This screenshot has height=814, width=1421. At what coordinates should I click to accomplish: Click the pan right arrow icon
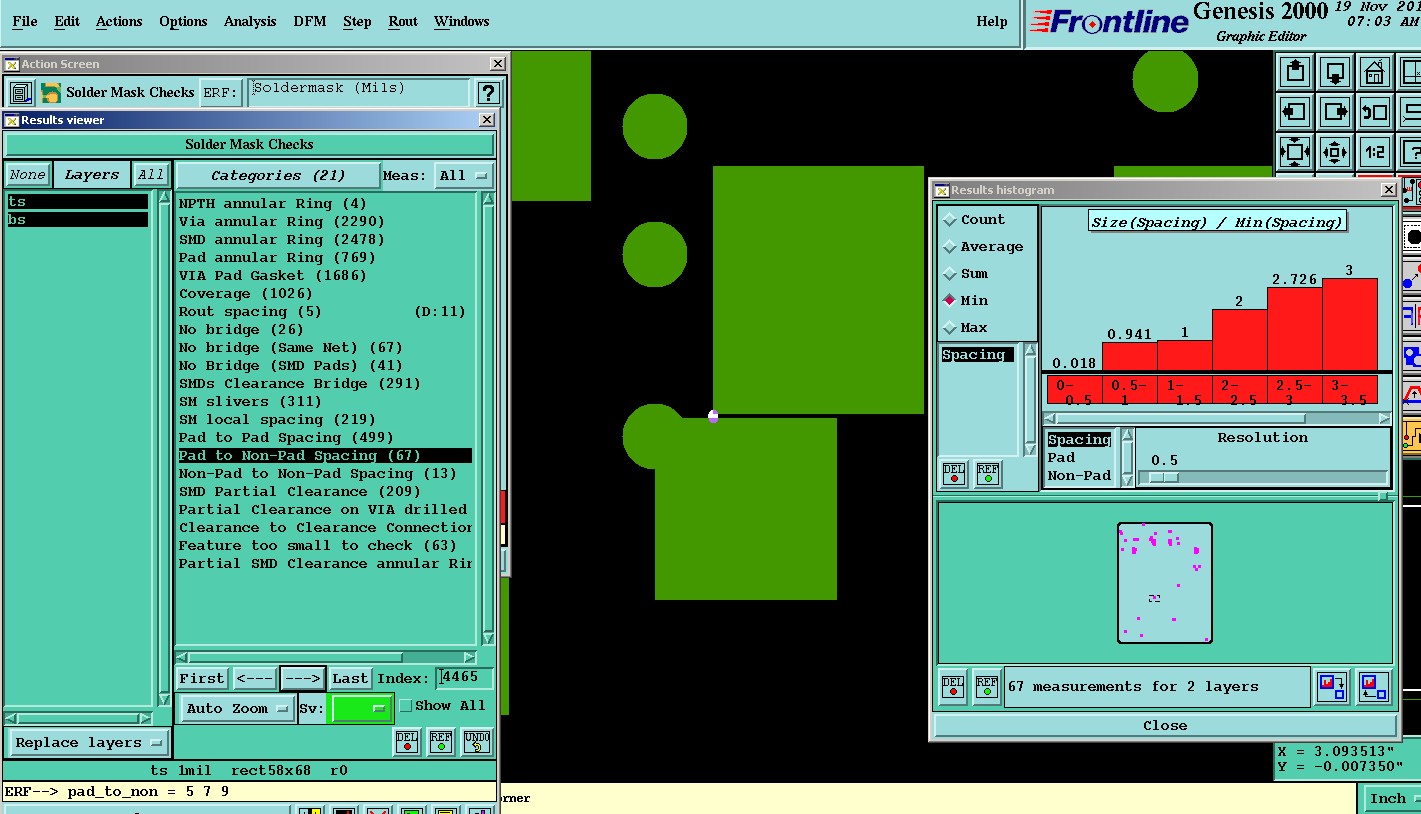(1335, 112)
